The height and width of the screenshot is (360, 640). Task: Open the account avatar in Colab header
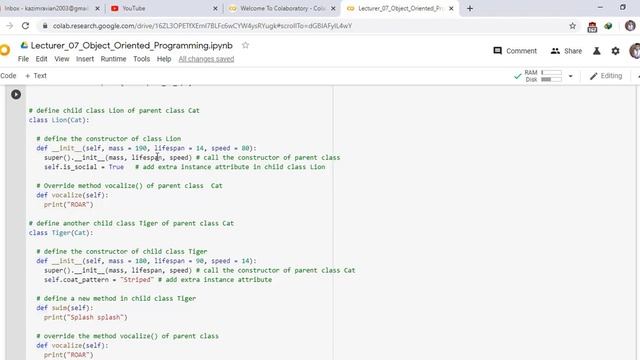click(x=635, y=51)
